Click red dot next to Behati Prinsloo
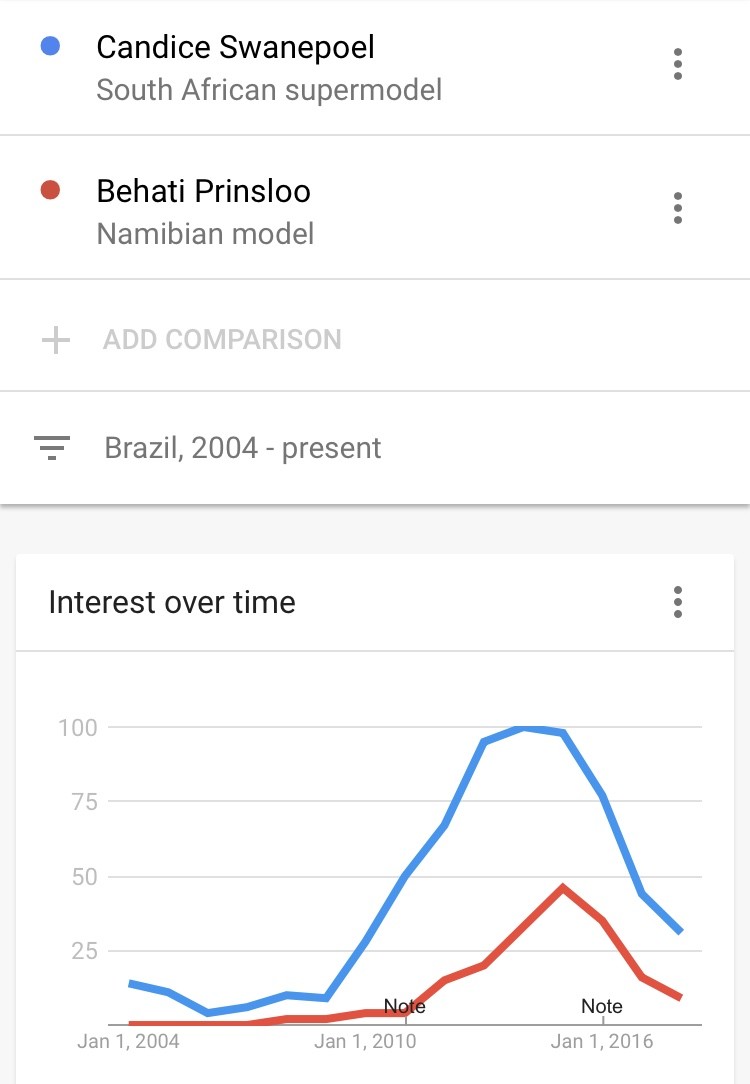 click(x=50, y=190)
